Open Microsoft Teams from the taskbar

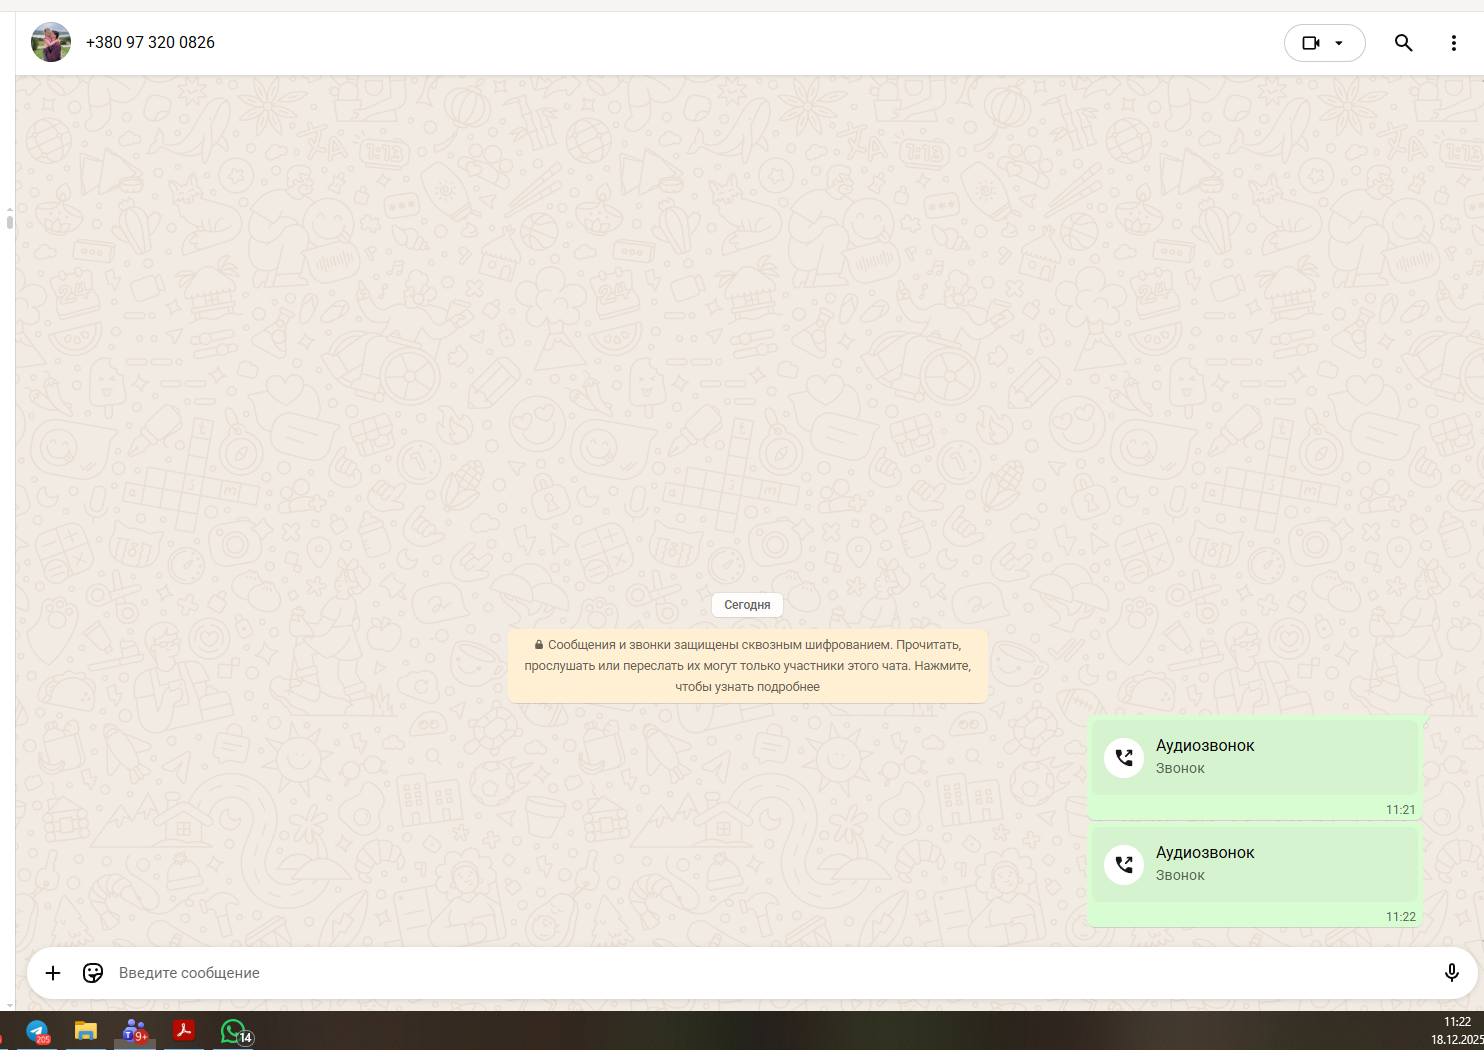click(134, 1031)
